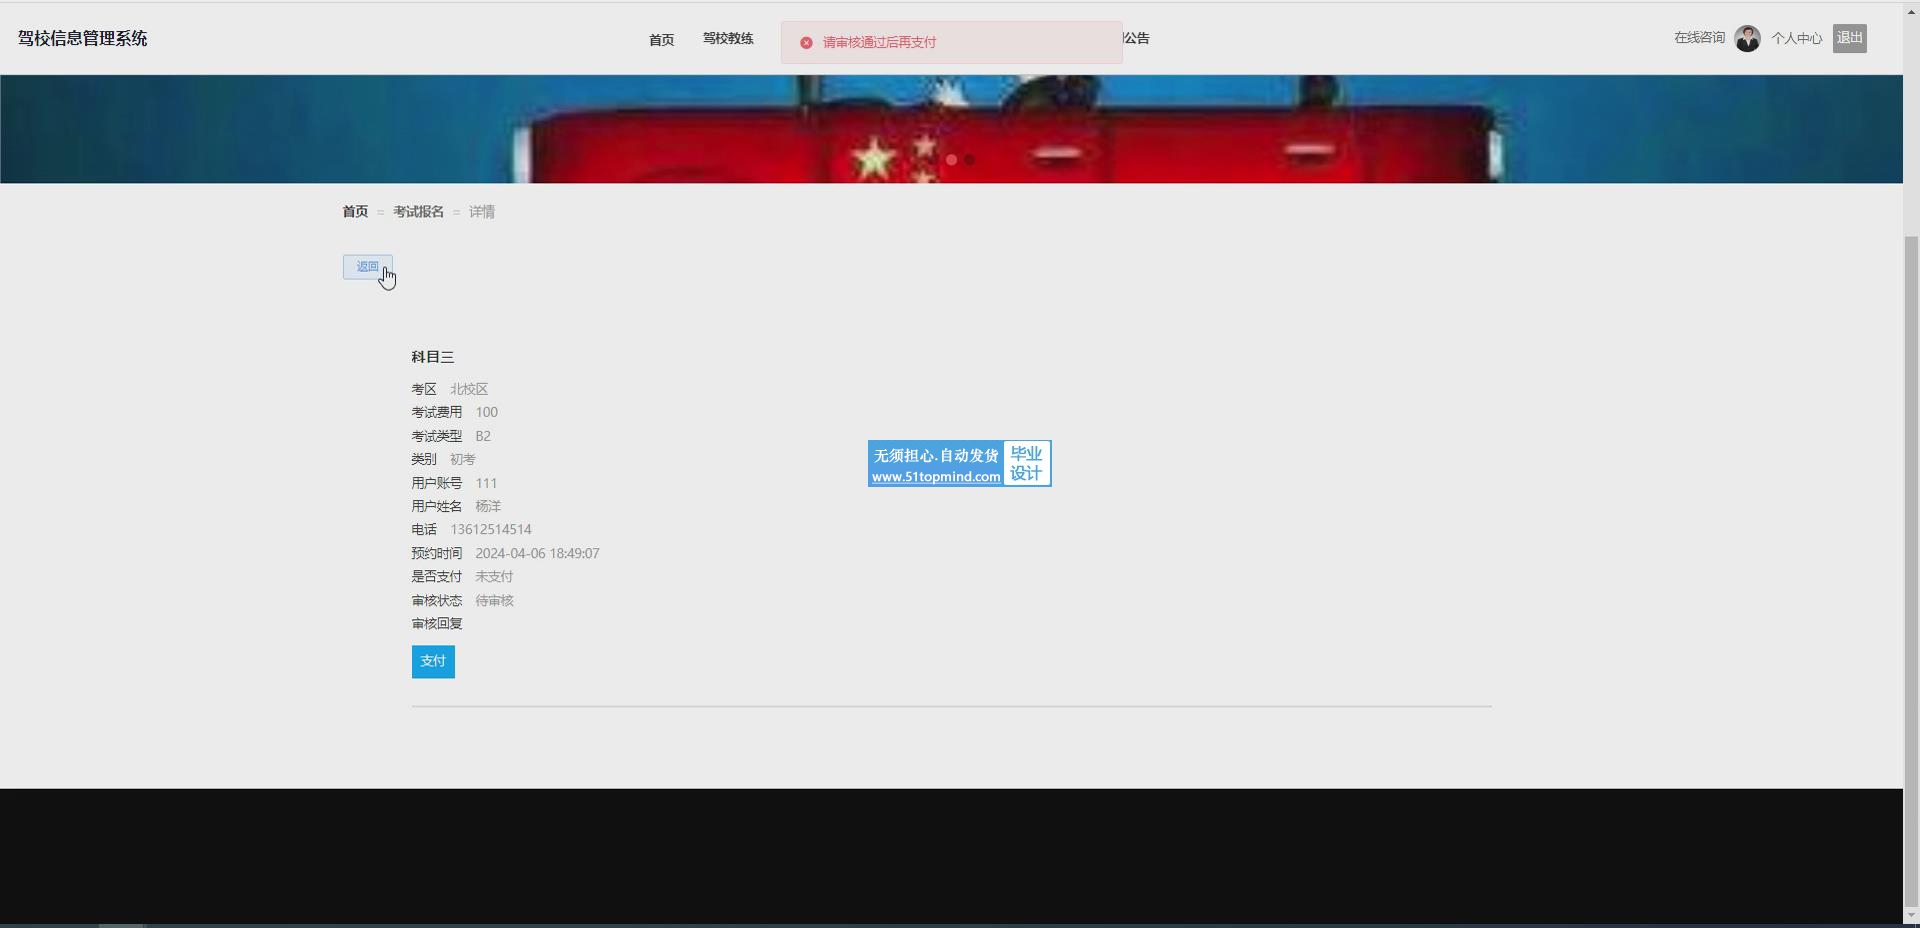The image size is (1920, 928).
Task: Go to 个人中心 personal center
Action: click(x=1796, y=38)
